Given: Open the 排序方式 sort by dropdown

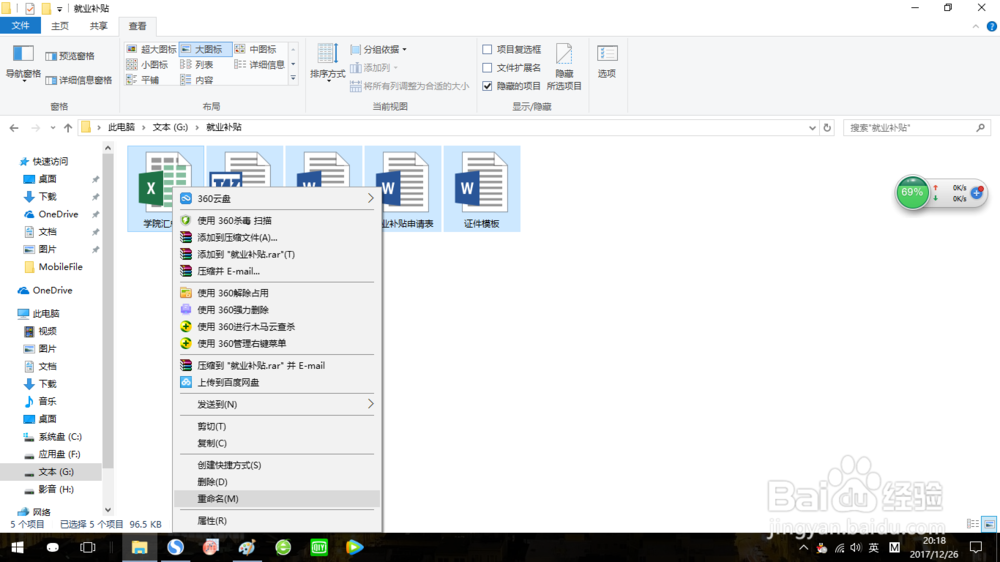Looking at the screenshot, I should 327,63.
